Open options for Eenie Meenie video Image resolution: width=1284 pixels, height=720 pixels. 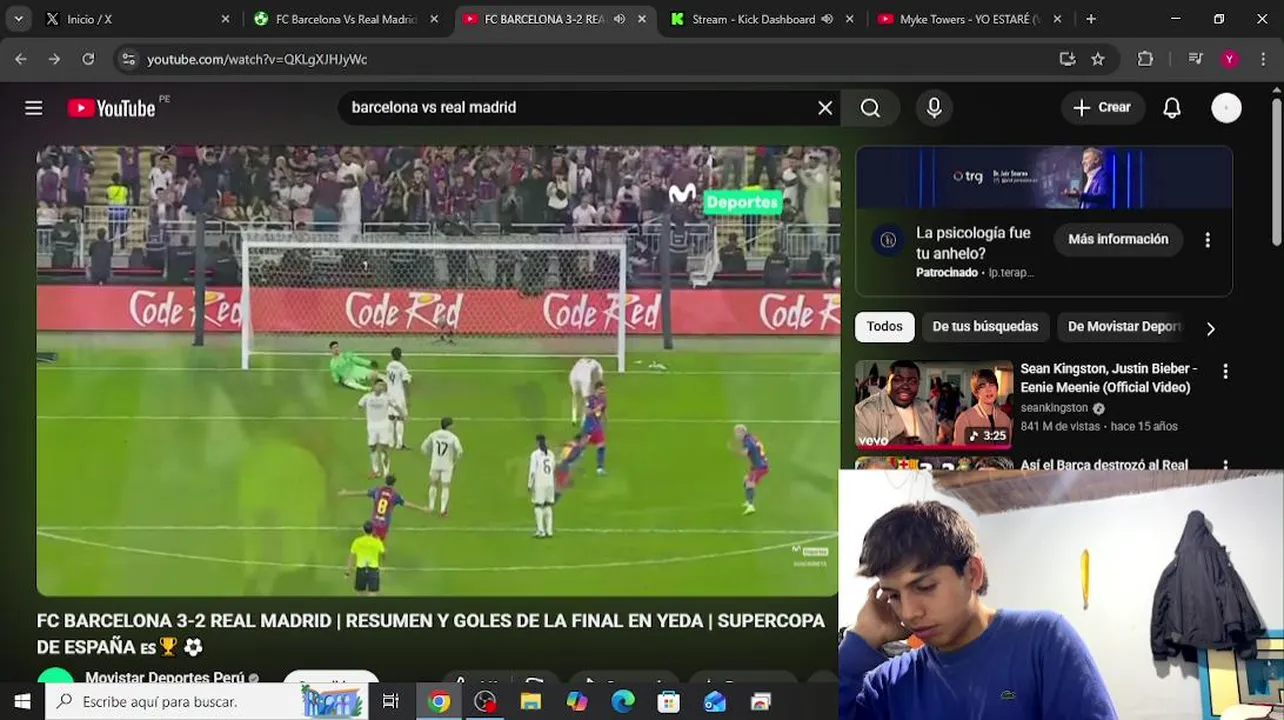click(1225, 371)
